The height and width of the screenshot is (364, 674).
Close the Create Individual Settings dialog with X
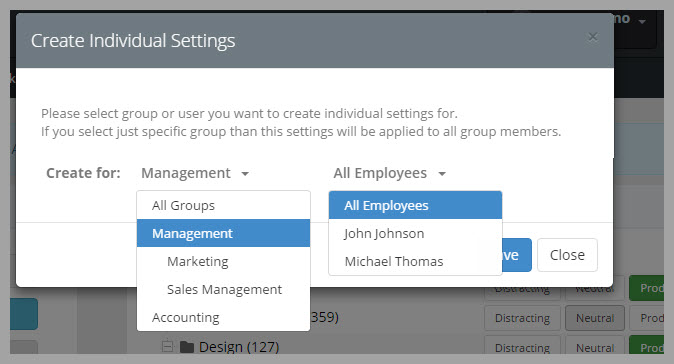click(x=593, y=37)
